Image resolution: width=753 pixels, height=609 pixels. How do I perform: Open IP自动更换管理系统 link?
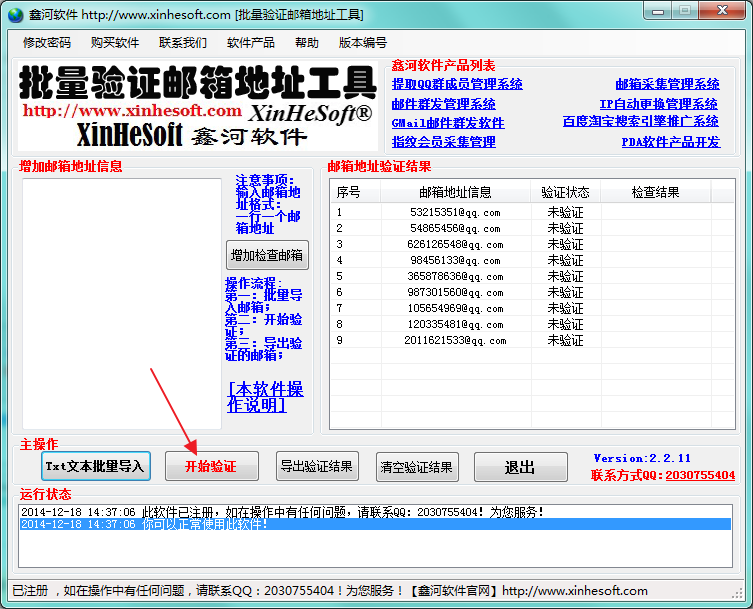pyautogui.click(x=658, y=104)
